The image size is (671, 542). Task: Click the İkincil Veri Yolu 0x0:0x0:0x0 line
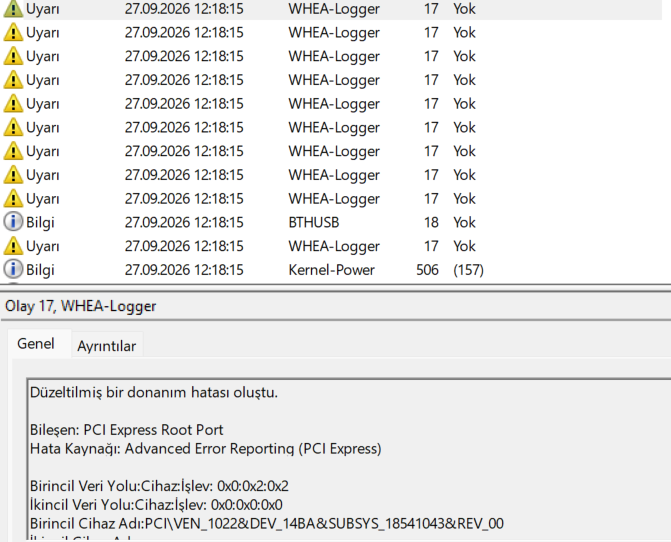tap(156, 505)
